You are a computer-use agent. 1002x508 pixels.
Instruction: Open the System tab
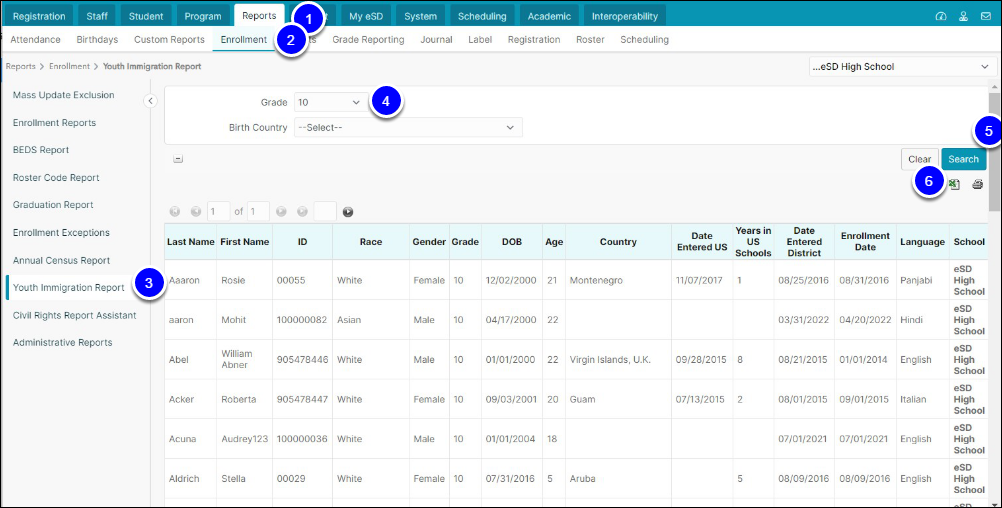420,16
